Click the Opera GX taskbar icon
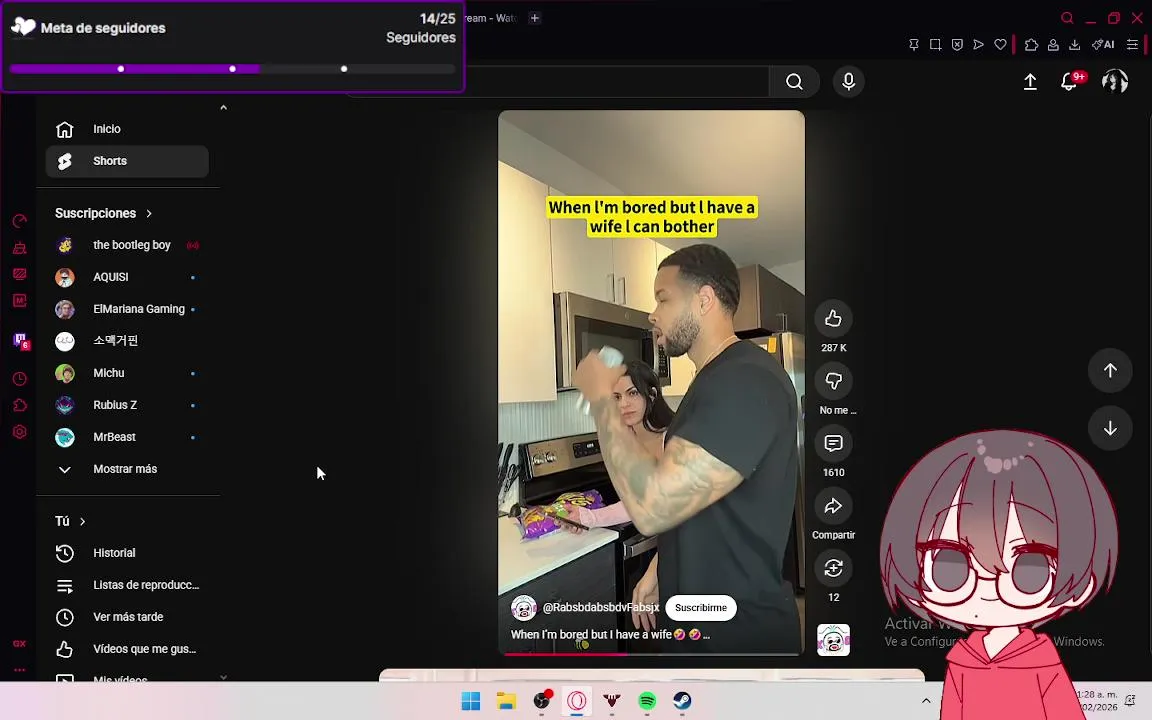Screen dimensions: 1152x720 click(x=577, y=701)
